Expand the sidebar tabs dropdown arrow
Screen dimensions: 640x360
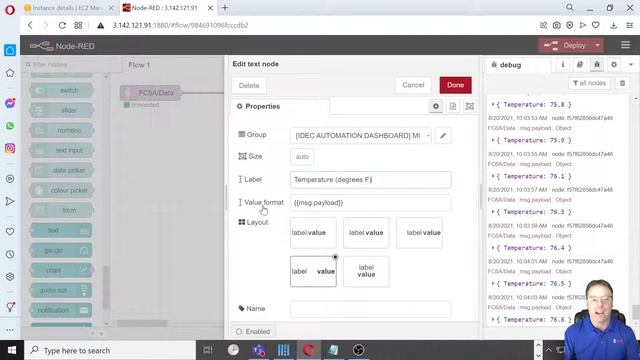(631, 64)
